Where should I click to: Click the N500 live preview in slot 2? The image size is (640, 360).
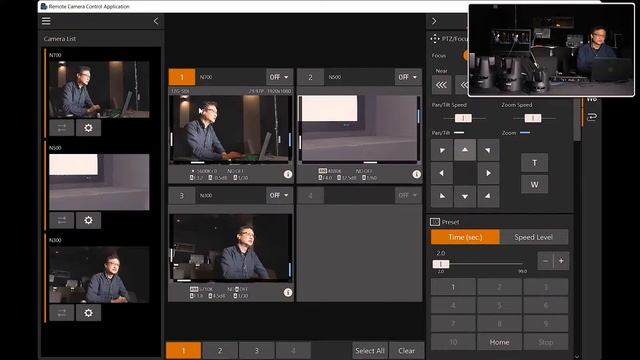pos(359,129)
